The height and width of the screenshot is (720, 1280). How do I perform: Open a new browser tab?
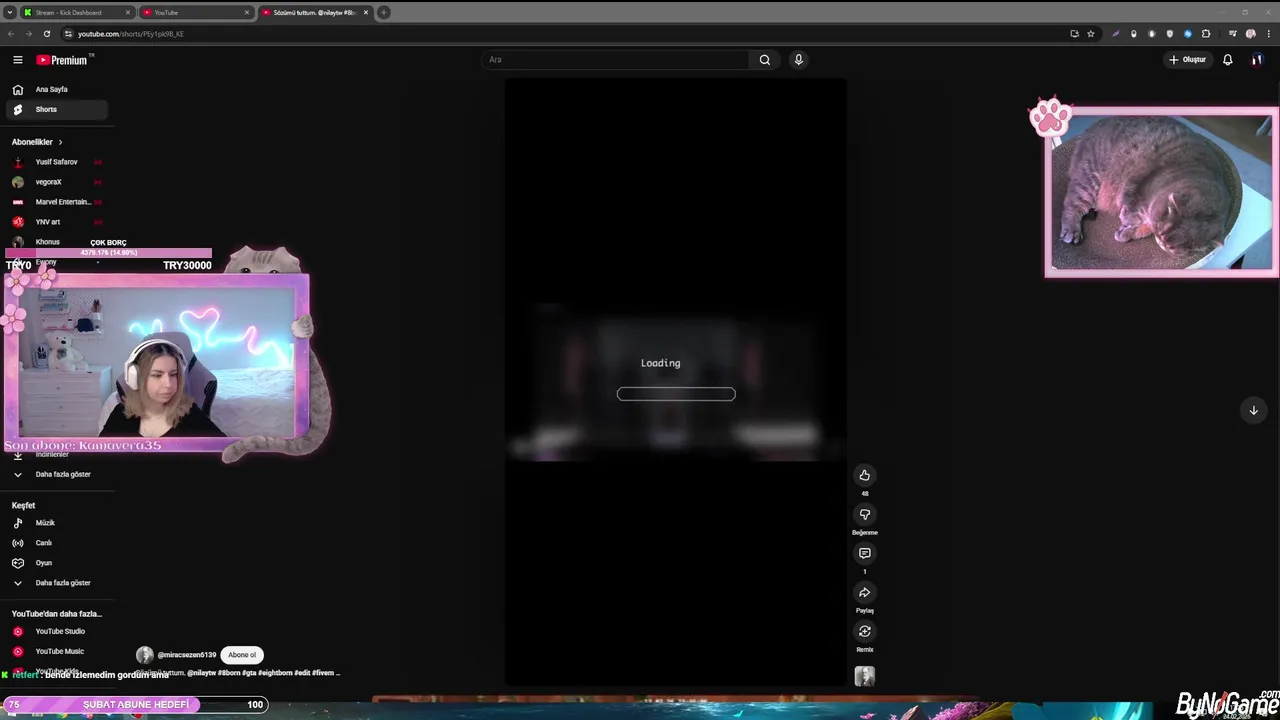(x=384, y=12)
